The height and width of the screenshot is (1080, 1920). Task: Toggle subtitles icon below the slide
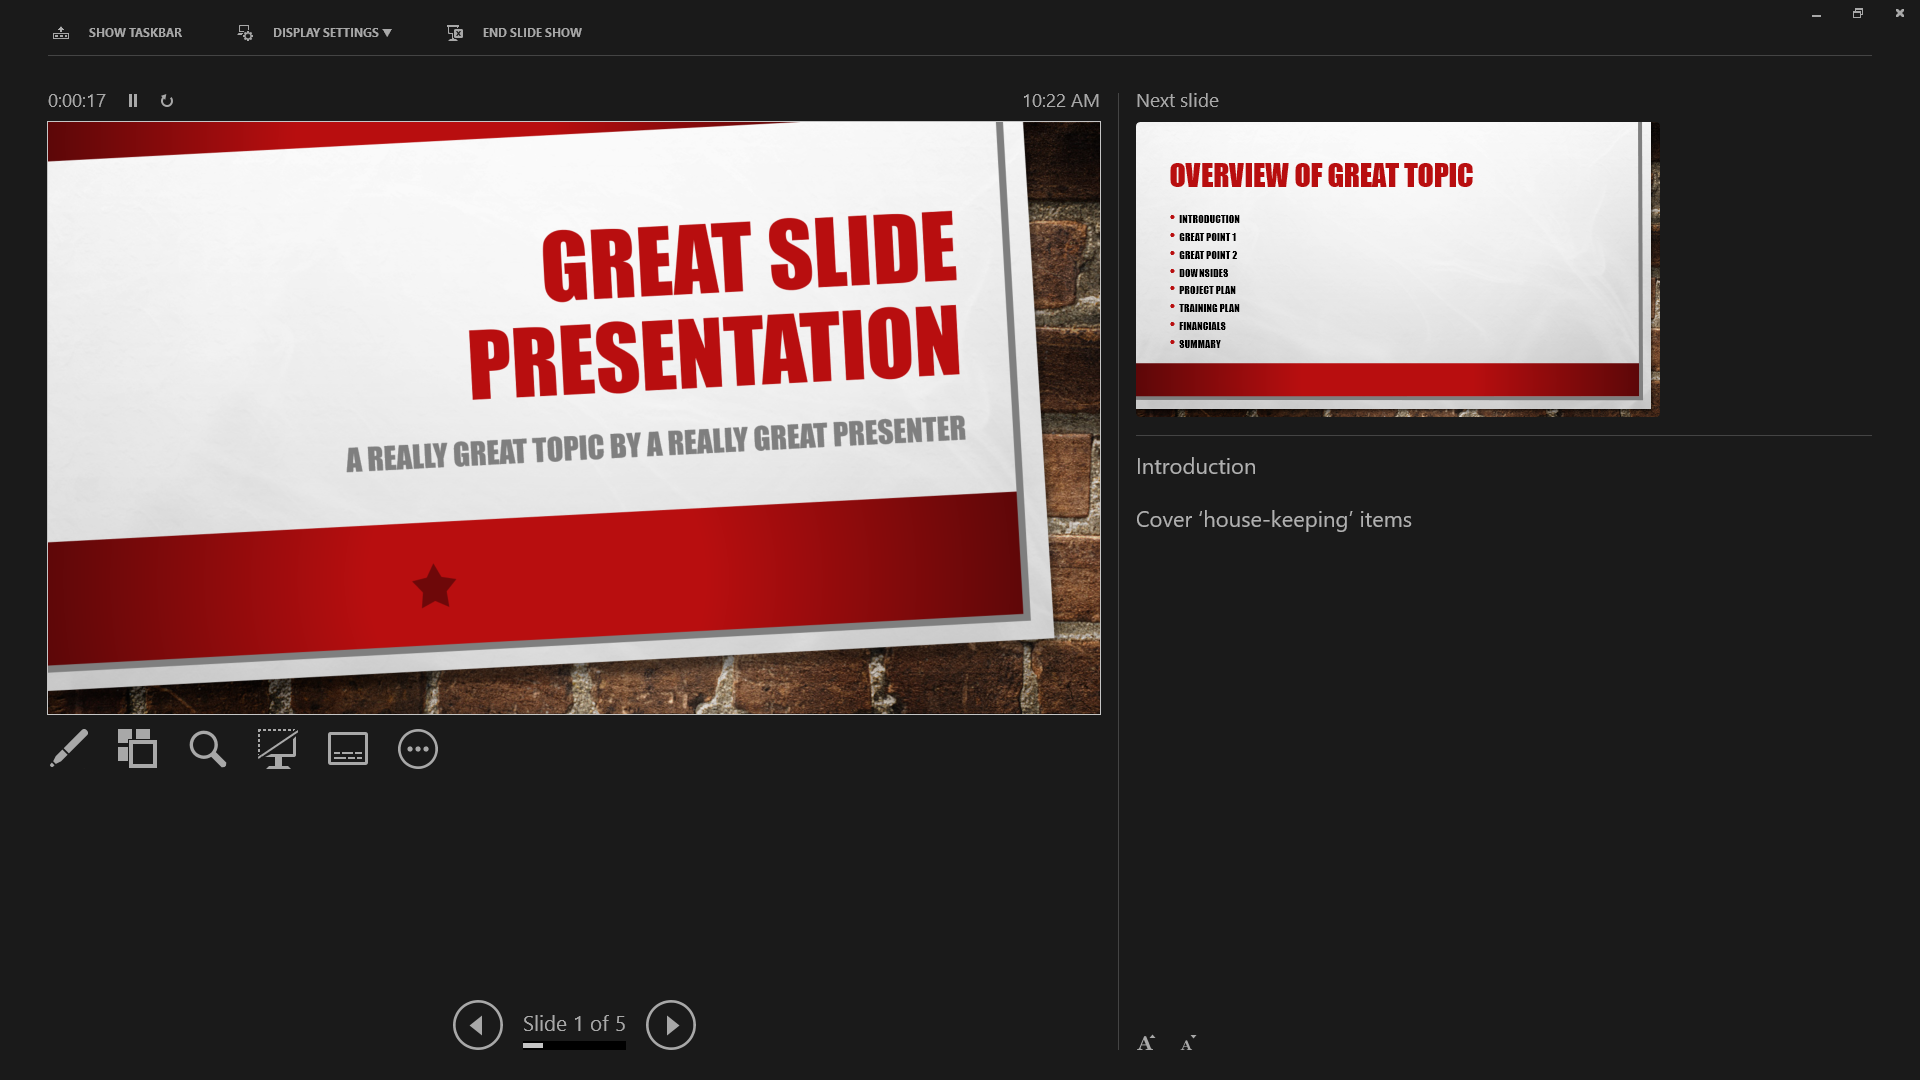[x=348, y=749]
